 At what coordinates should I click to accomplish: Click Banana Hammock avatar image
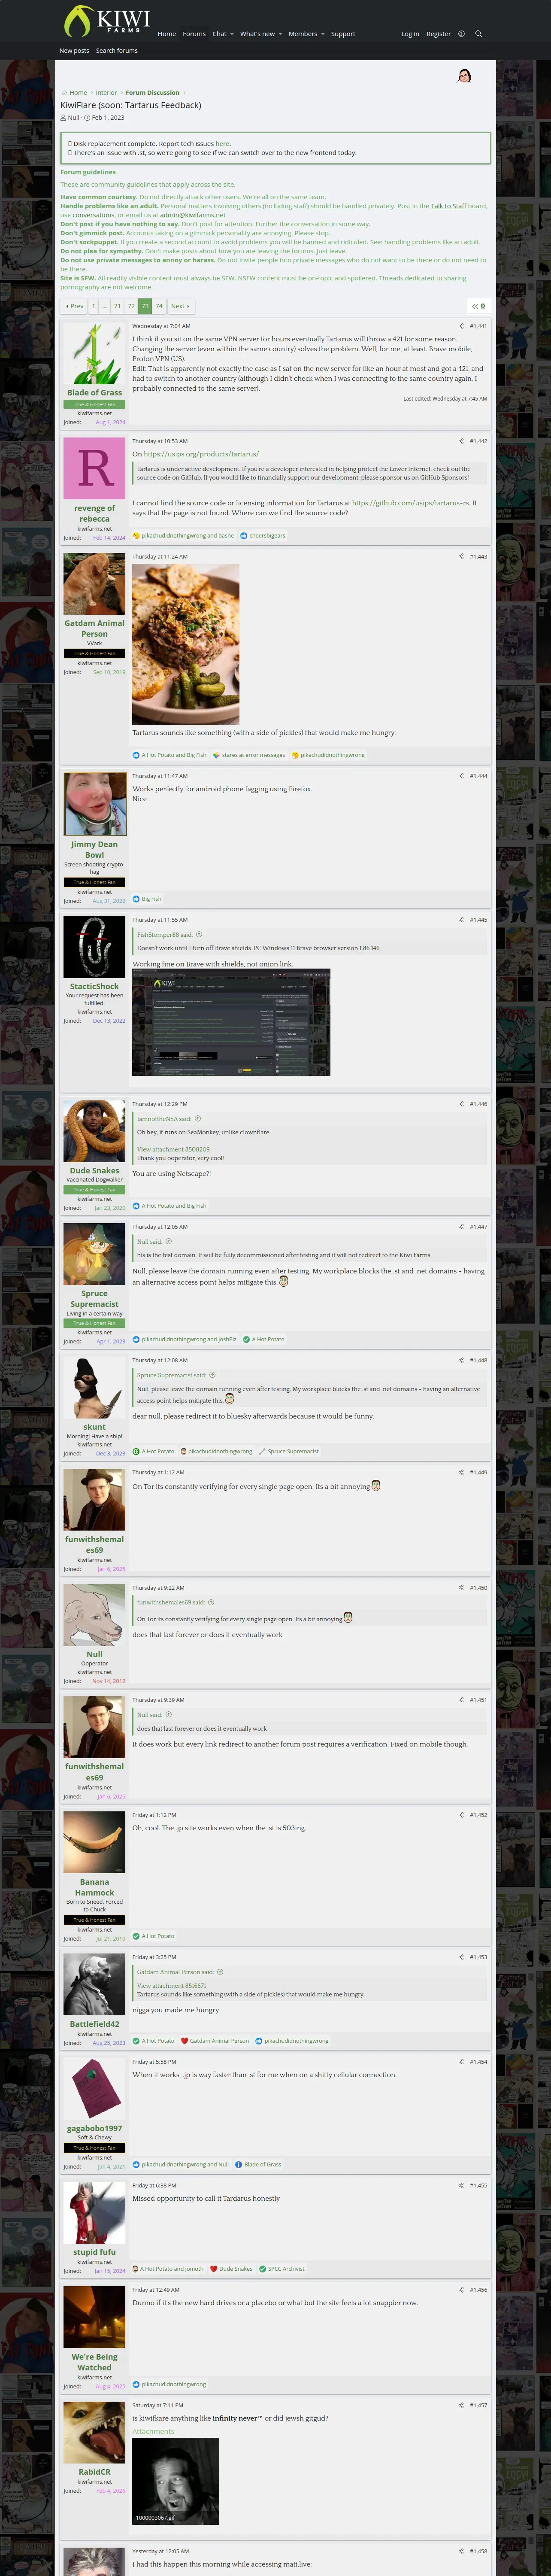click(94, 1842)
